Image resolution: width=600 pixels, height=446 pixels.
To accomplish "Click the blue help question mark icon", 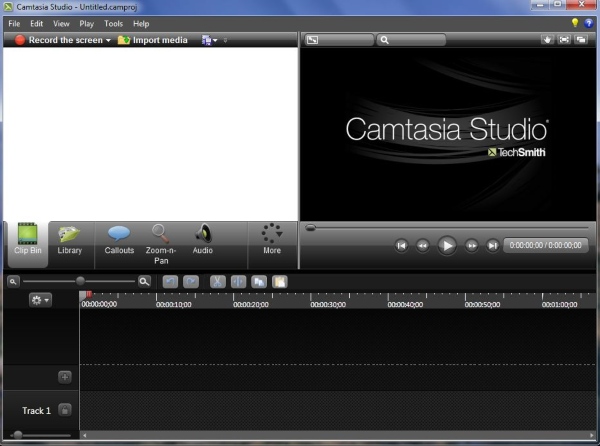I will click(589, 23).
